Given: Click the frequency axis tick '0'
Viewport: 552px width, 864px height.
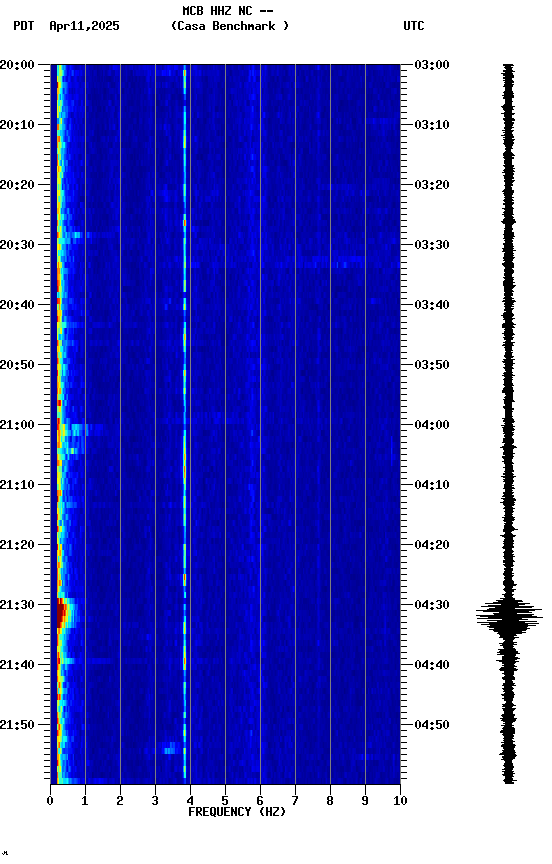Looking at the screenshot, I should pos(50,801).
